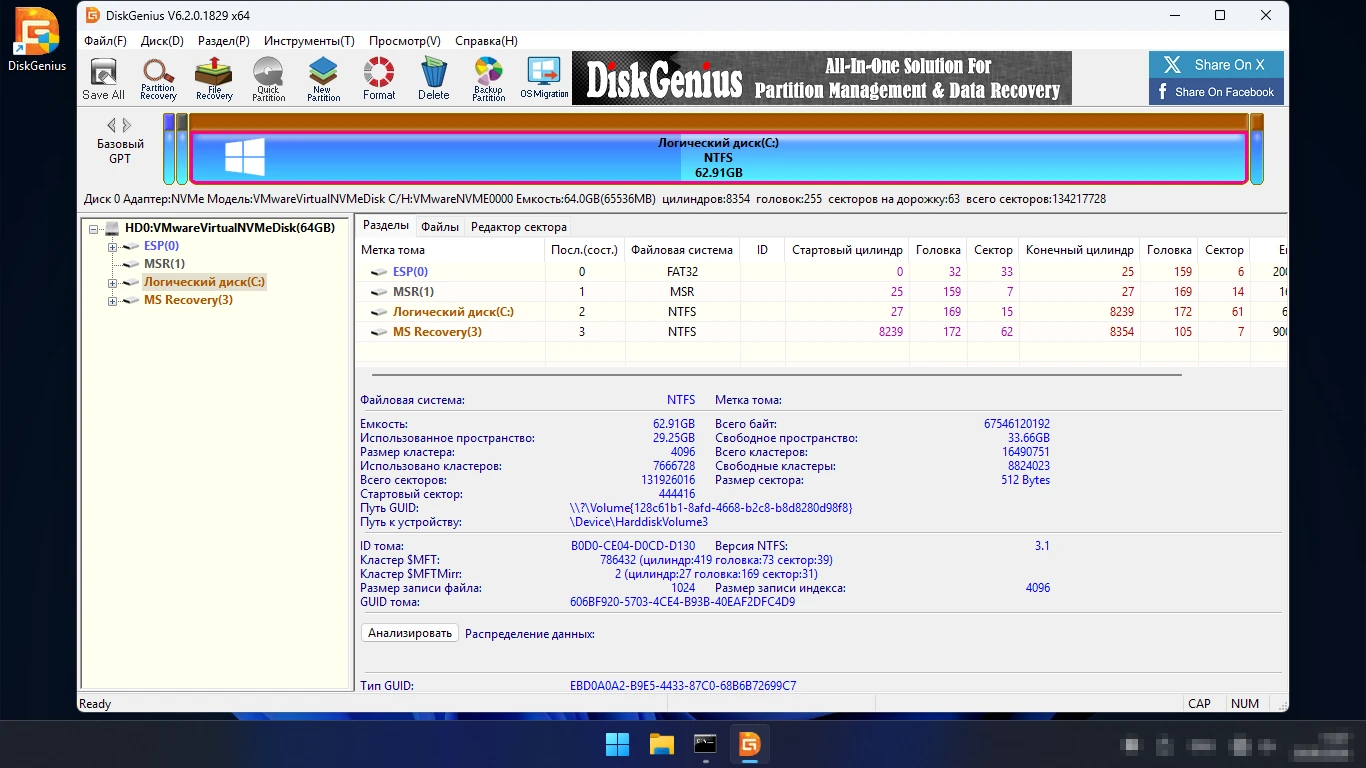Create a New Partition via toolbar
Viewport: 1366px width, 768px height.
click(324, 79)
